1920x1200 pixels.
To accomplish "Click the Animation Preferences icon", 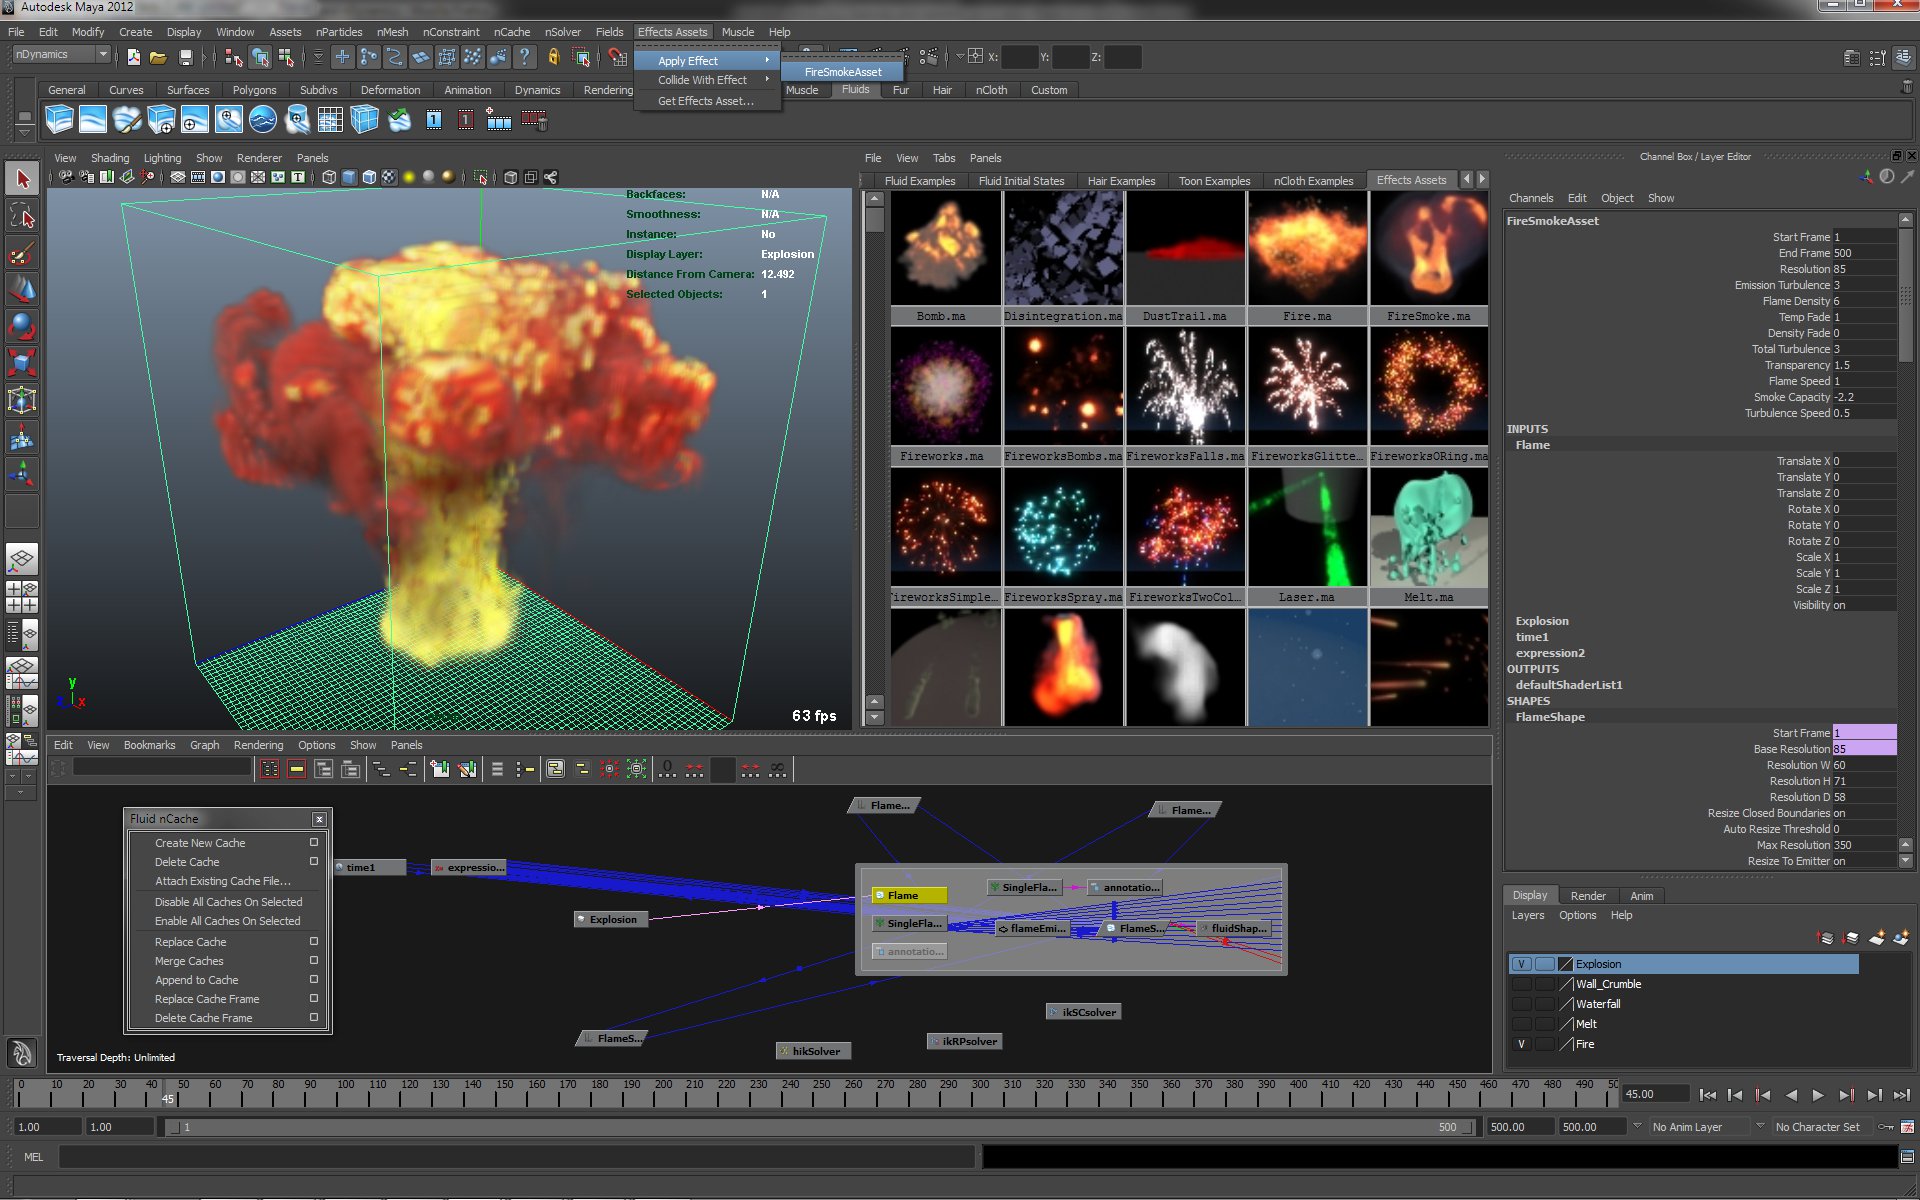I will (1907, 1127).
